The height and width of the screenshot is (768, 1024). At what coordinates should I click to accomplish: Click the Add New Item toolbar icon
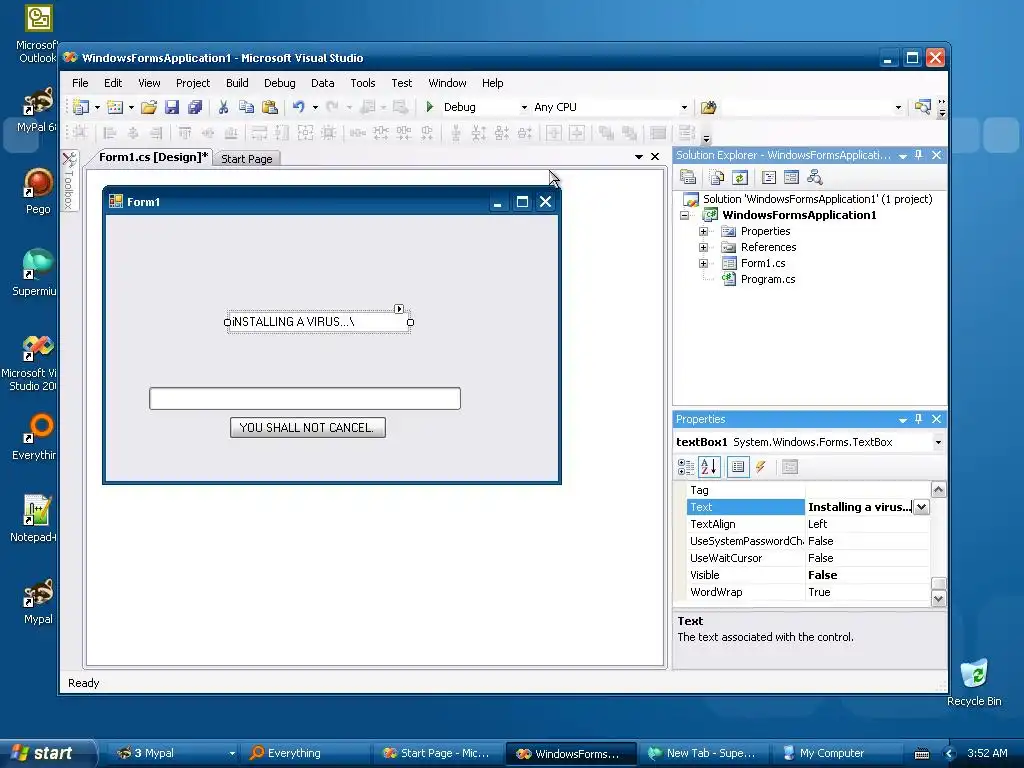(x=115, y=107)
